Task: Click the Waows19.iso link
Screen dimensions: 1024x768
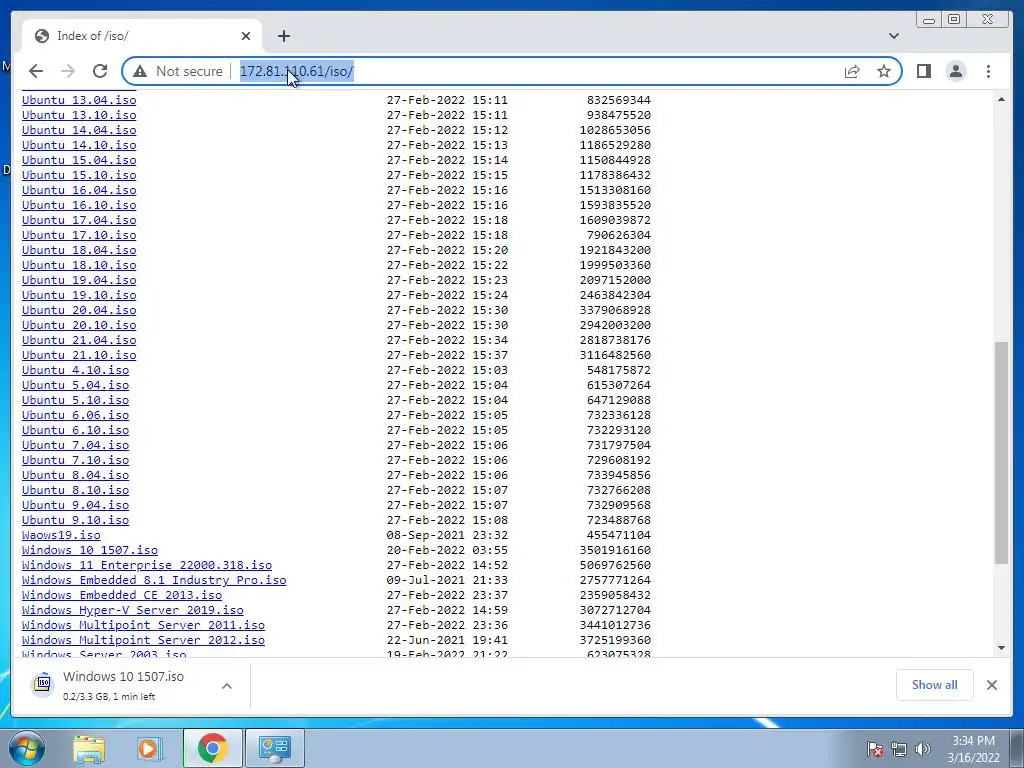Action: [x=61, y=536]
